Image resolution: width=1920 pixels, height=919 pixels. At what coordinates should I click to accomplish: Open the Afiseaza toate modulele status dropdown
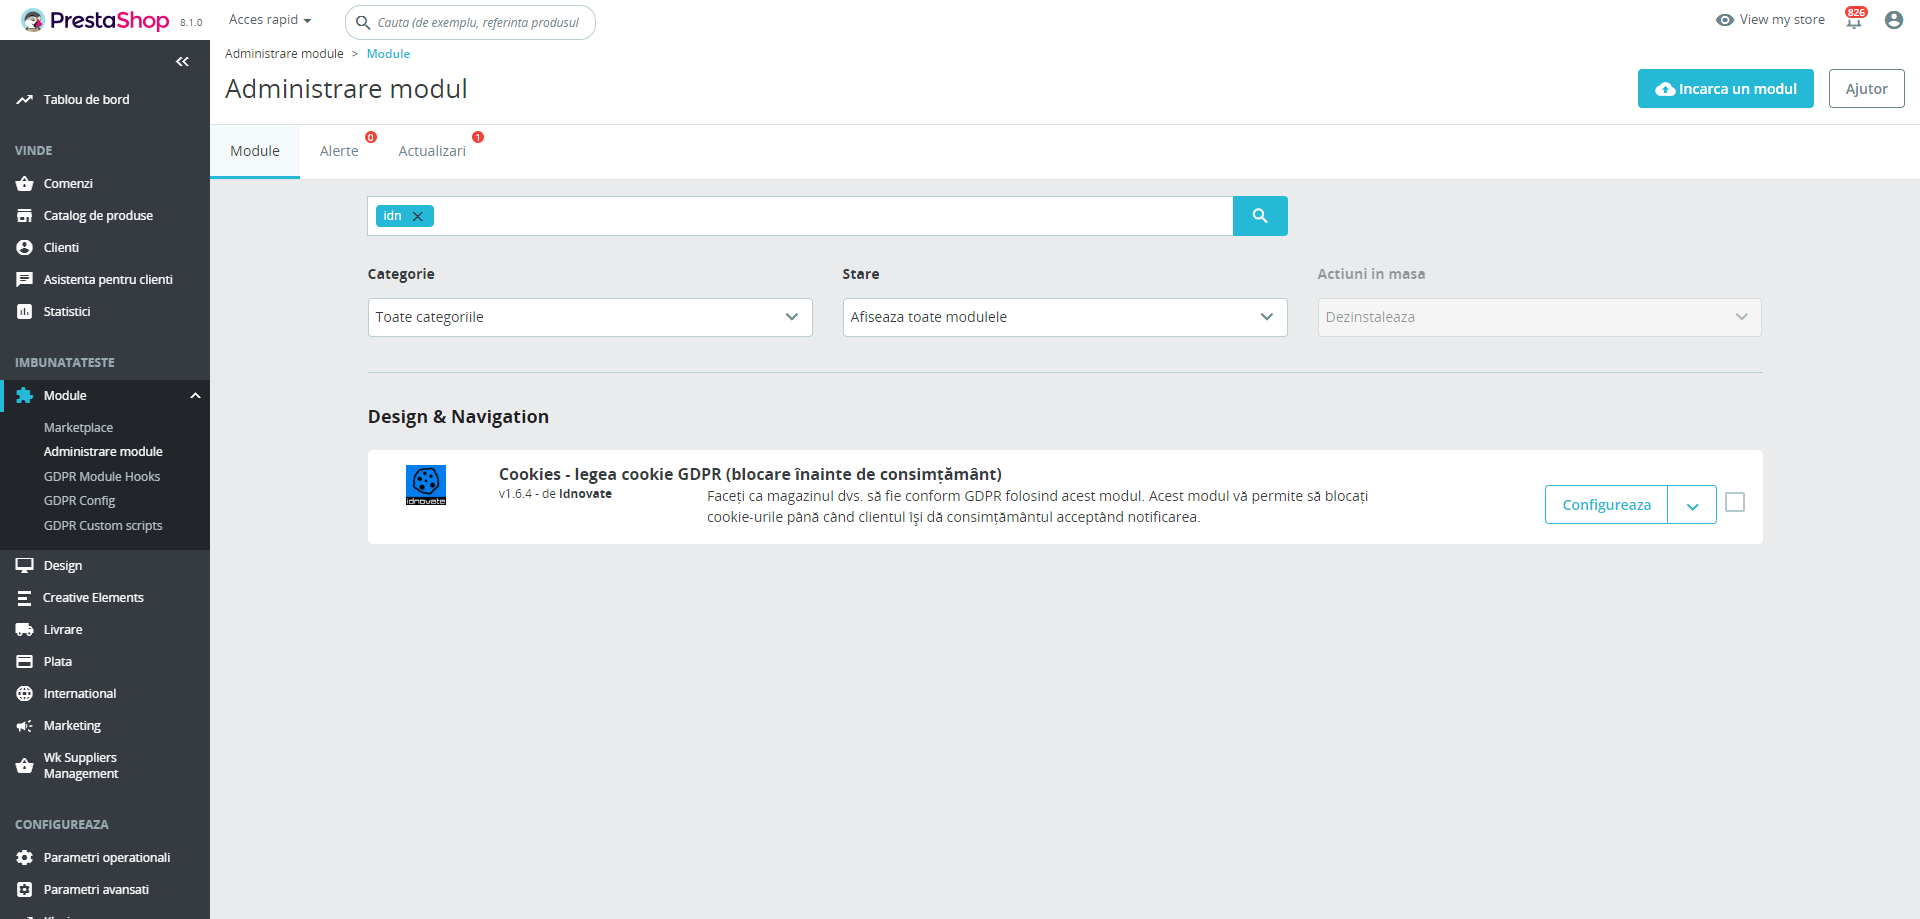pos(1065,317)
